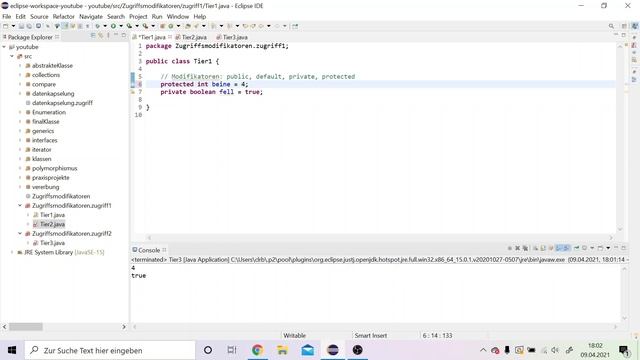Open the Refactor menu

[x=64, y=16]
